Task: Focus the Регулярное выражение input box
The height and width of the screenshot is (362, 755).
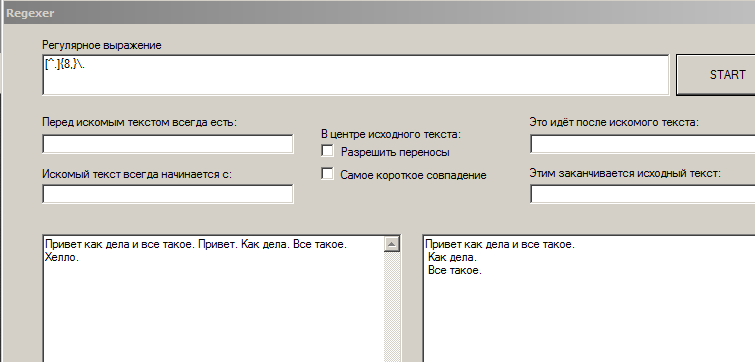Action: [x=356, y=75]
